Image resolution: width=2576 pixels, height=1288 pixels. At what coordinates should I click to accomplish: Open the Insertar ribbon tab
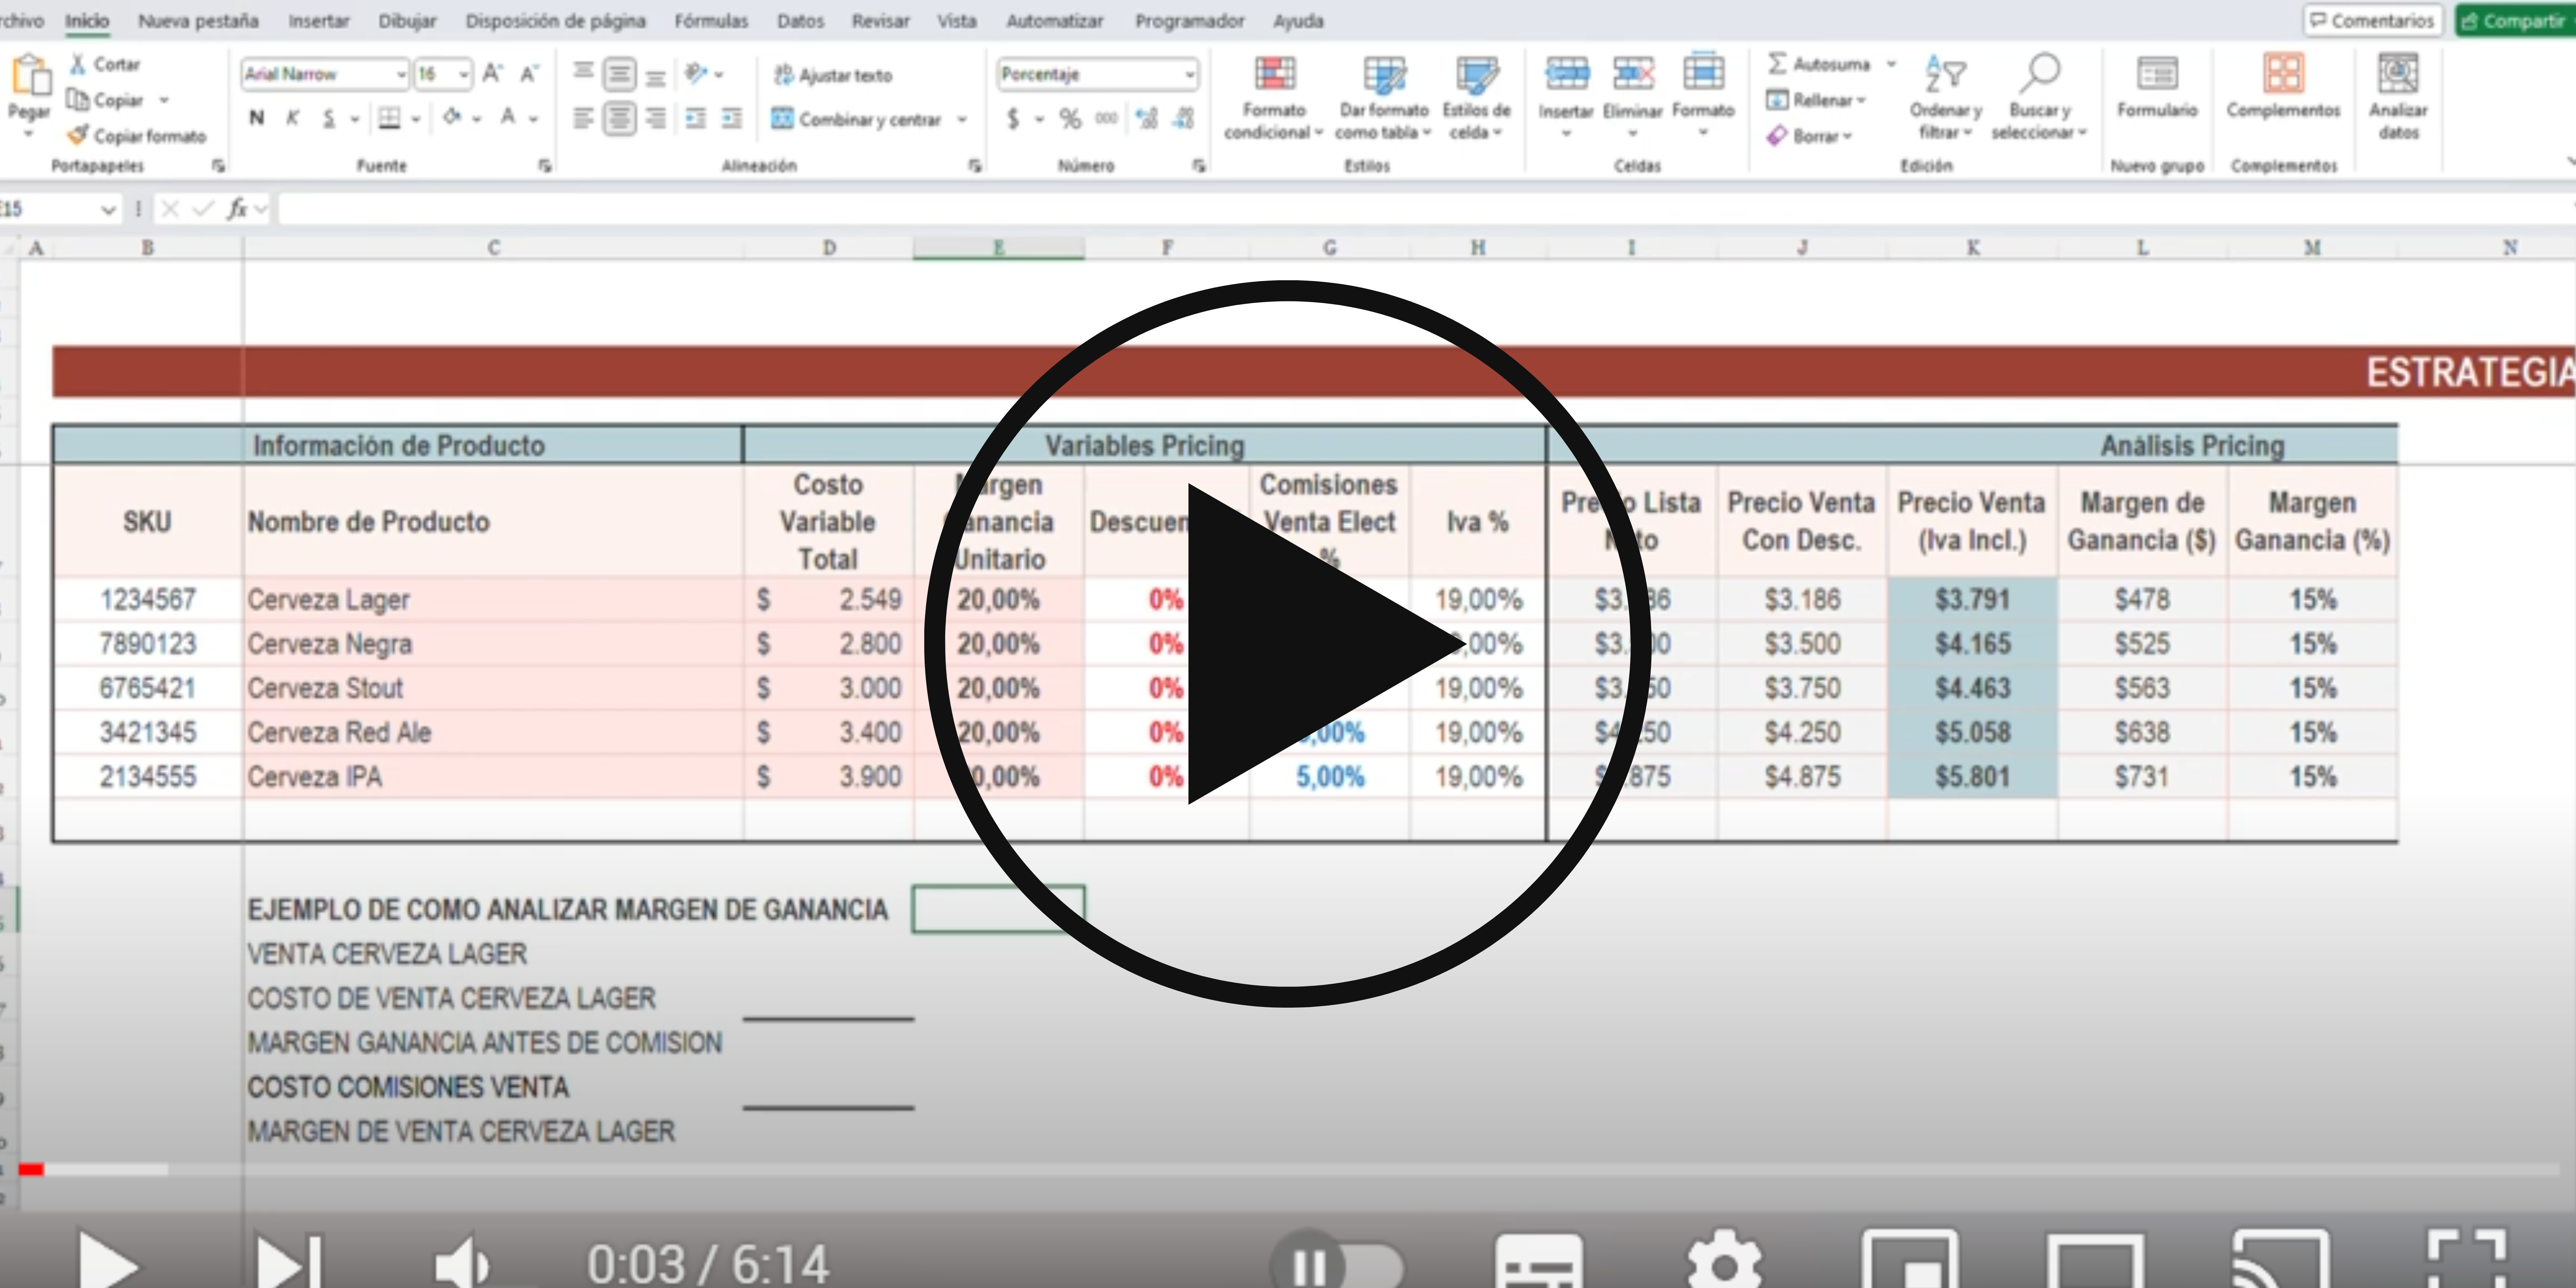(319, 21)
